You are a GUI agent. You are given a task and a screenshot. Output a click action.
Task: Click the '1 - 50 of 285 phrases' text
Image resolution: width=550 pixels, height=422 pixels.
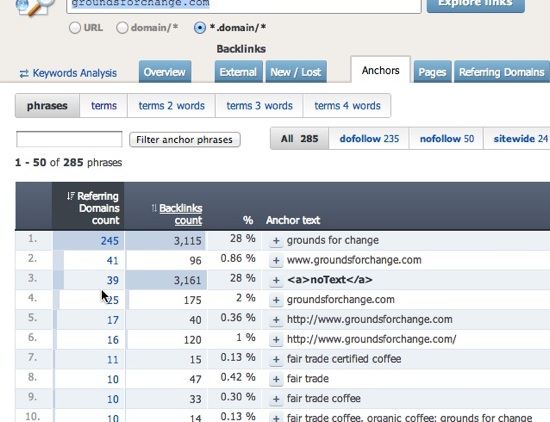point(68,162)
